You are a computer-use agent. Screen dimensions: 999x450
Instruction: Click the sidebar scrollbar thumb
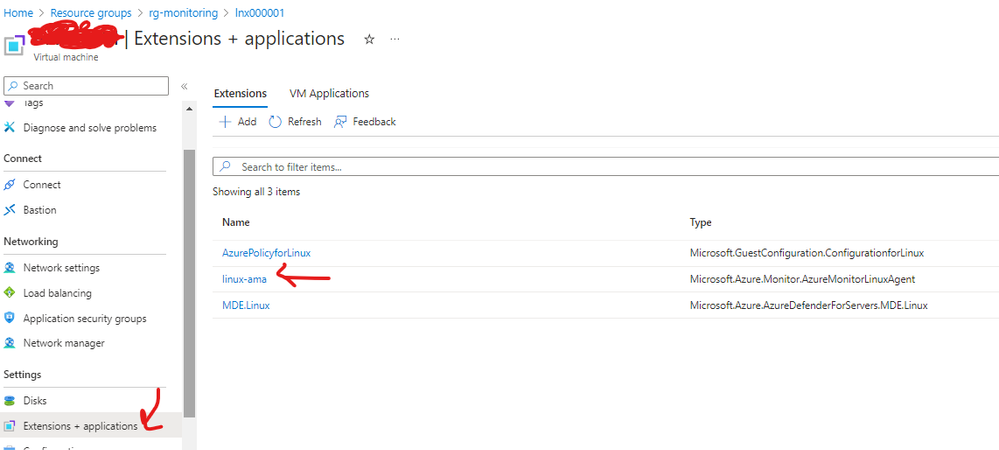(189, 282)
